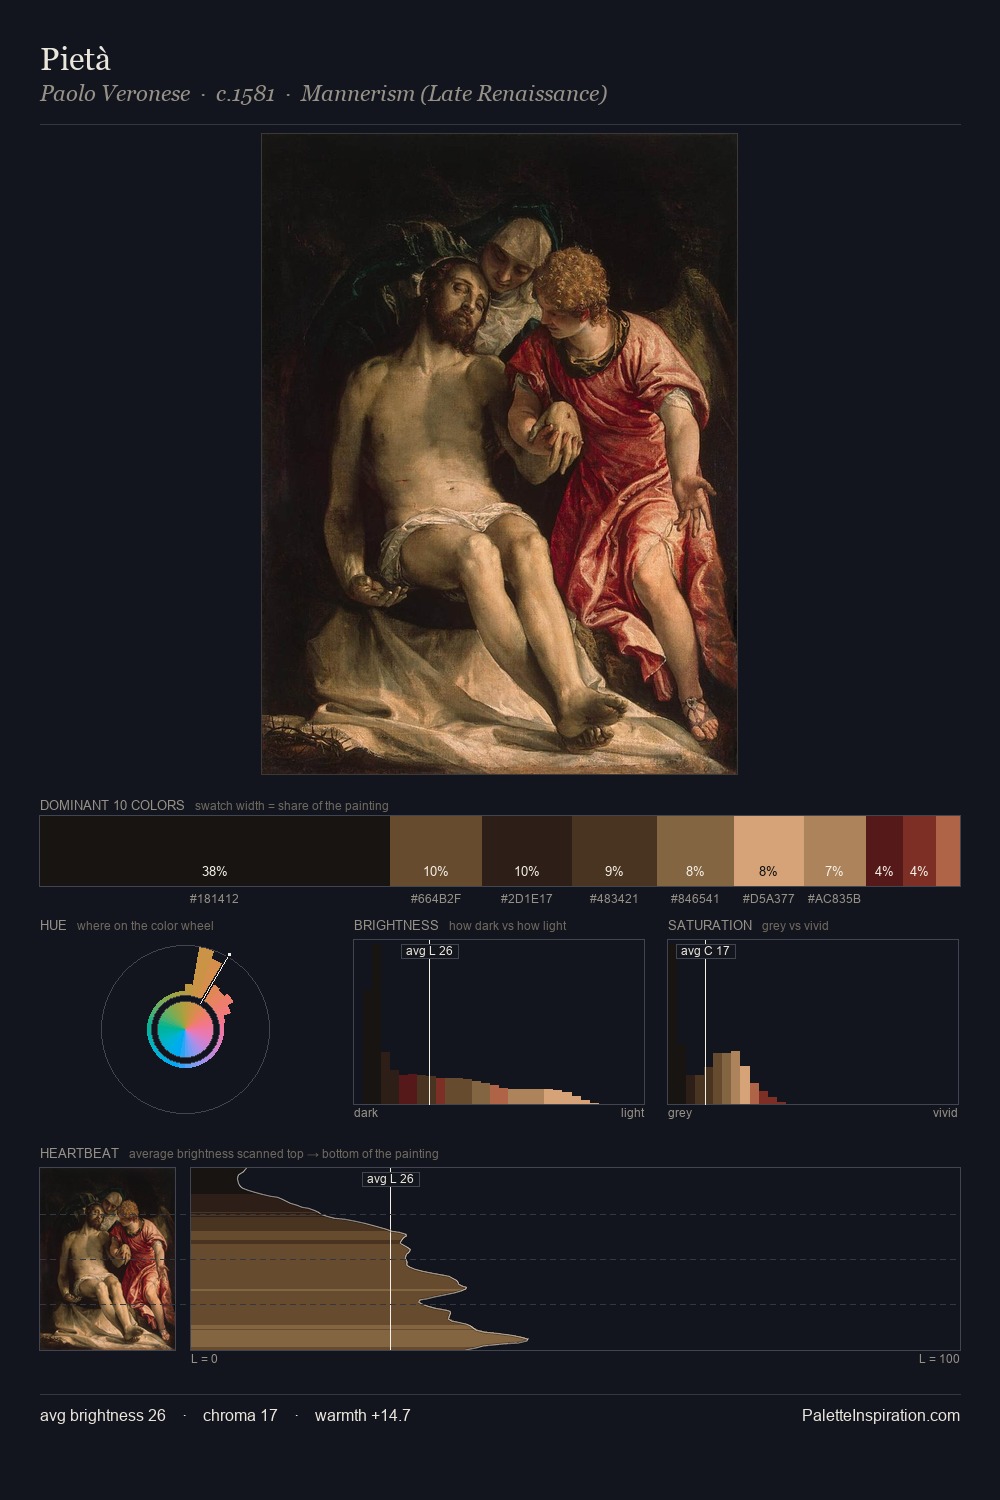Click the #846541 hex code label

point(695,899)
